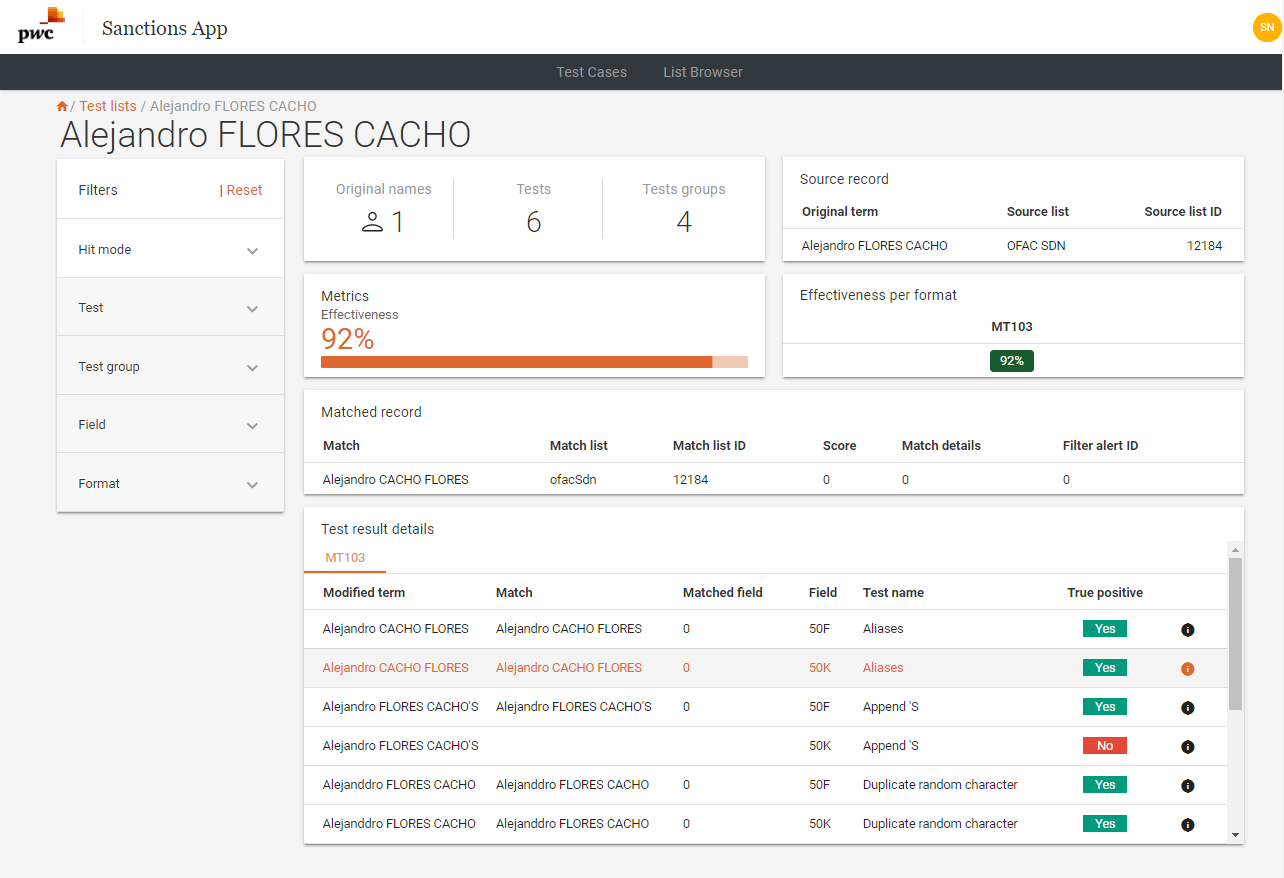Navigate to Test lists breadcrumb link
Image resolution: width=1284 pixels, height=878 pixels.
pyautogui.click(x=108, y=106)
